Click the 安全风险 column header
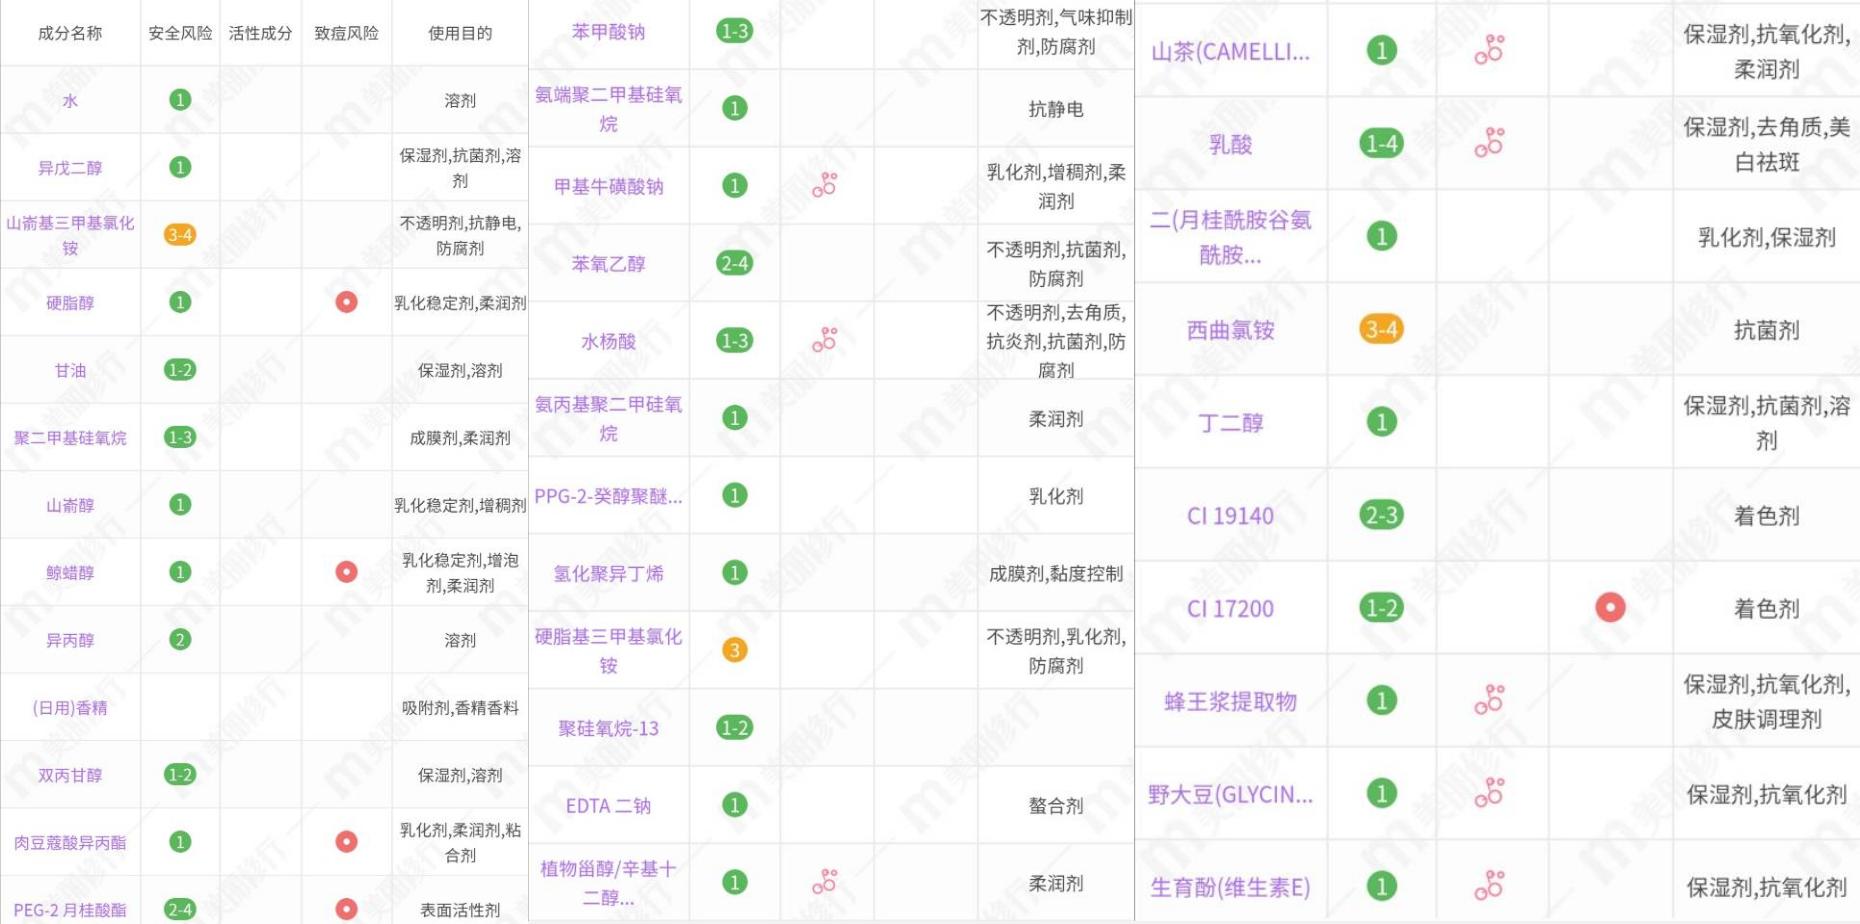 point(180,30)
